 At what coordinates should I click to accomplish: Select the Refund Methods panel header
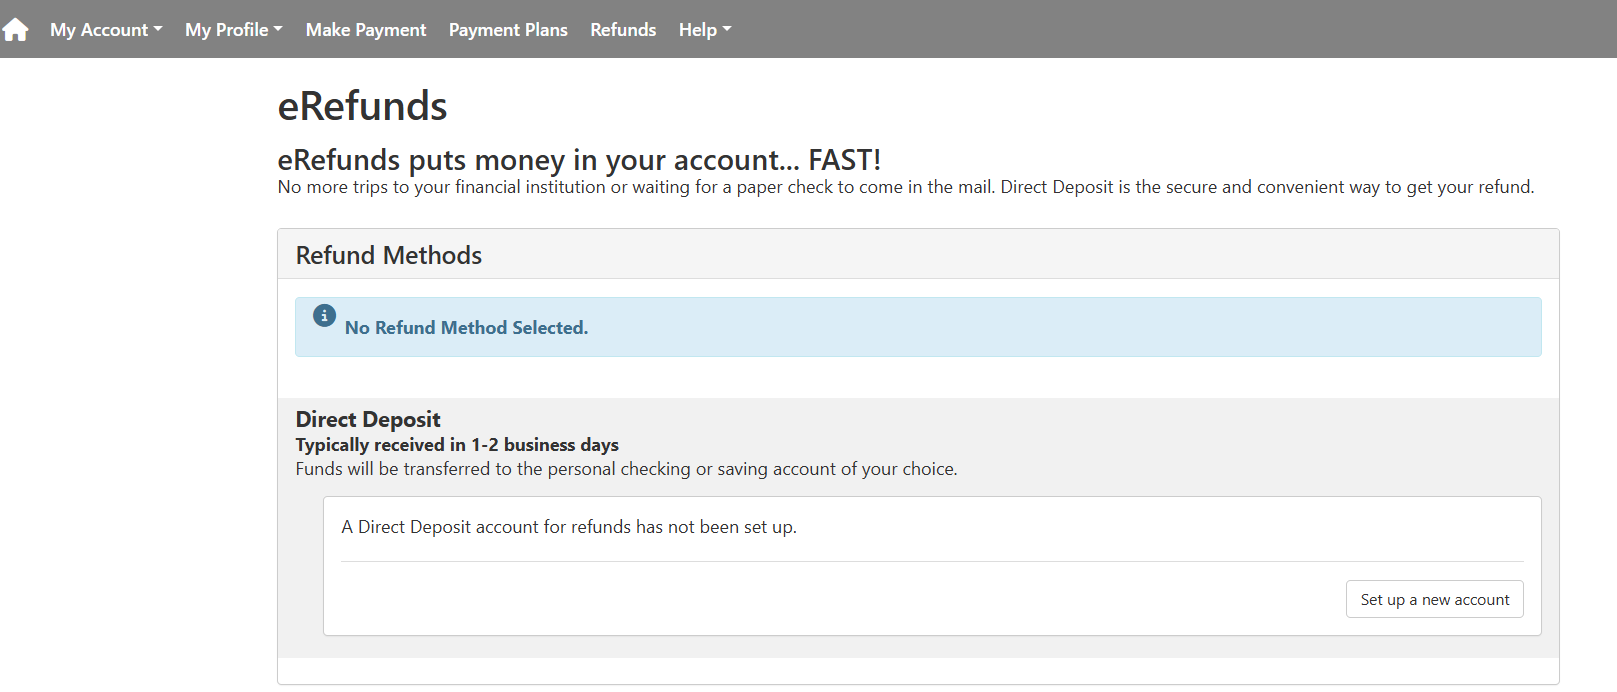point(389,255)
